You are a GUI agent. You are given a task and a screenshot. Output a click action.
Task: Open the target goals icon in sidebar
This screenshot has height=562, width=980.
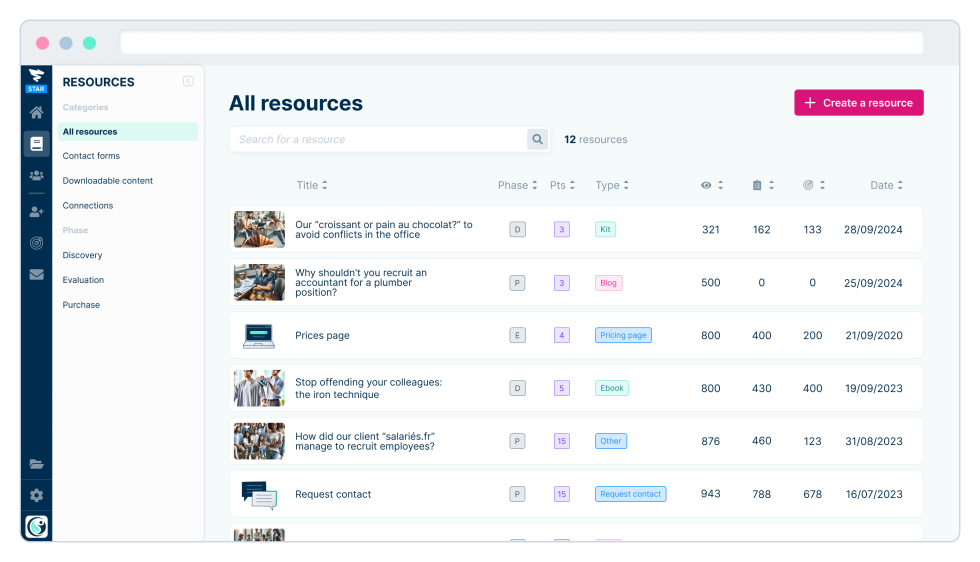coord(36,243)
